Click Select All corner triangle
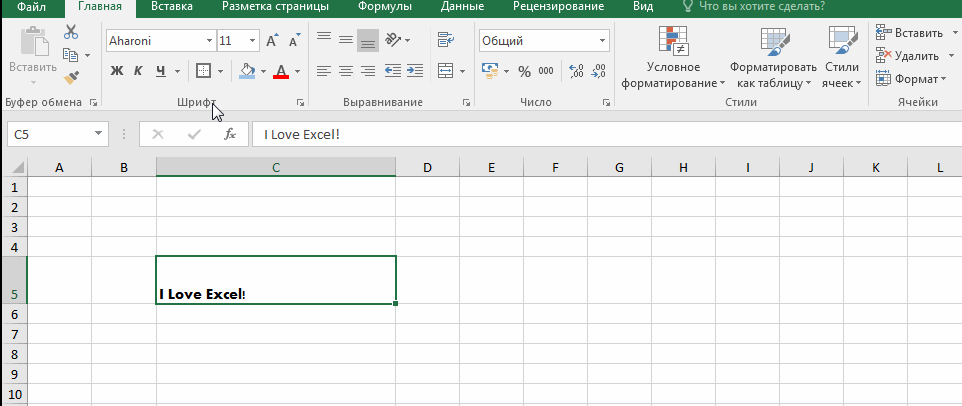Screen dimensions: 962x406 pyautogui.click(x=15, y=167)
